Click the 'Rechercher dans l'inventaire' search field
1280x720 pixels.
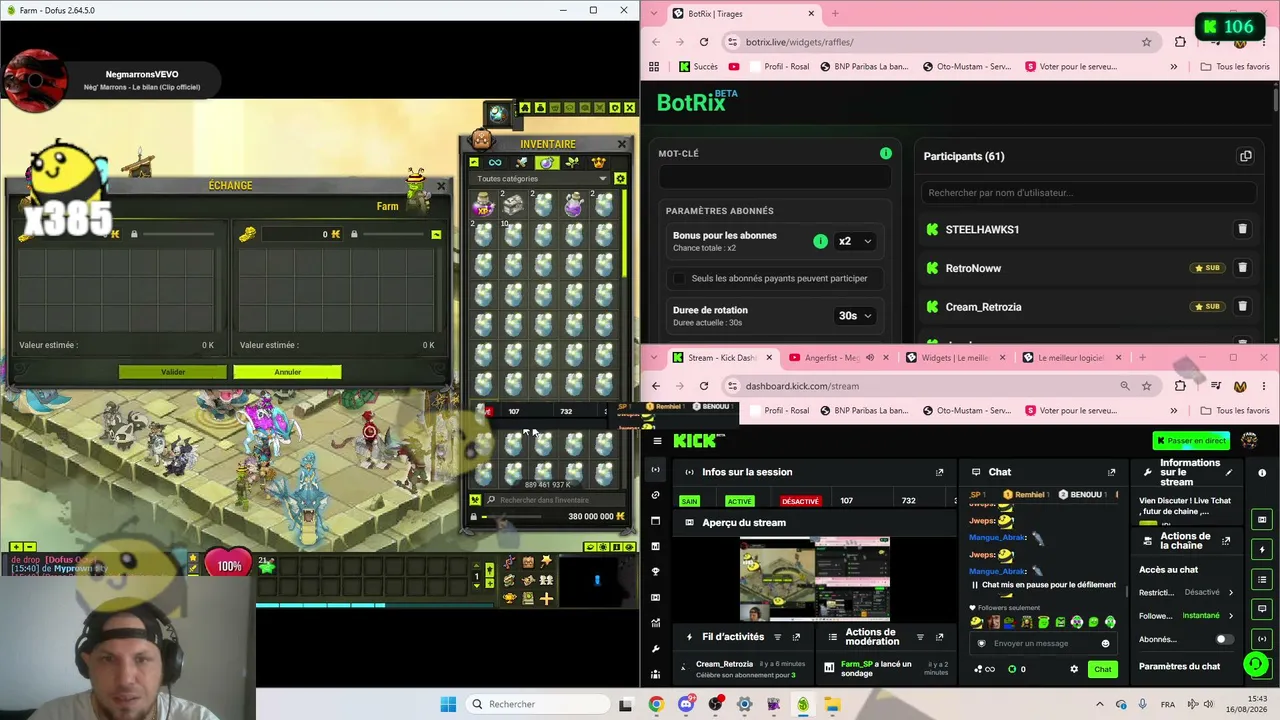(x=555, y=500)
